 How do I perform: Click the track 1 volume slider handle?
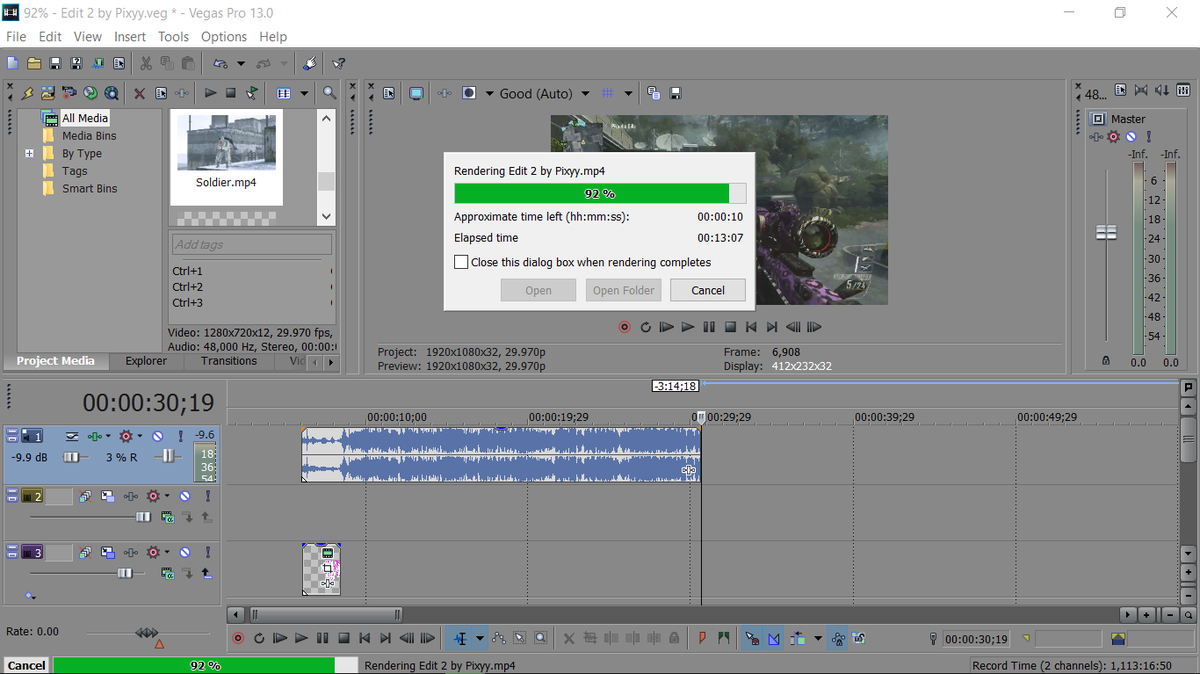[x=71, y=457]
